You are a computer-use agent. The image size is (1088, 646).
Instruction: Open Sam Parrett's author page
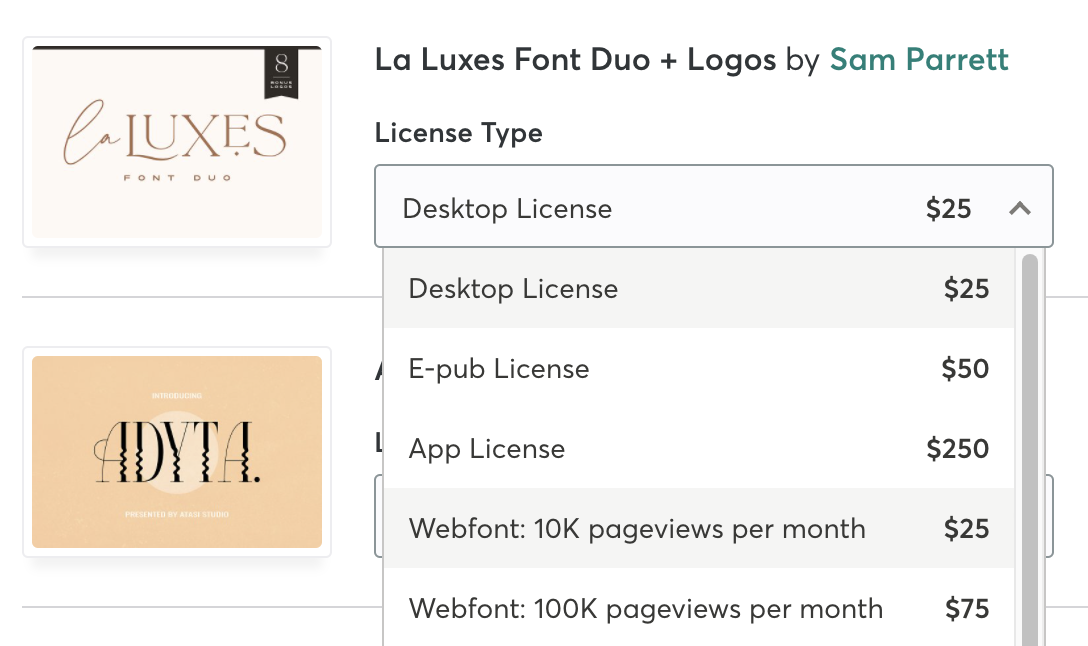click(x=919, y=60)
